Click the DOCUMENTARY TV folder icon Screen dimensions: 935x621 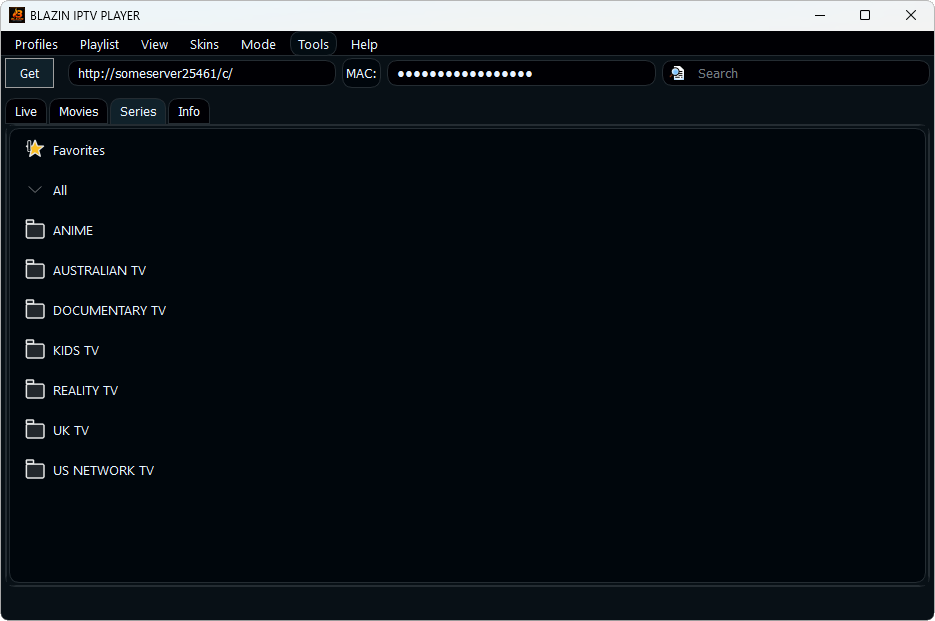pyautogui.click(x=35, y=310)
